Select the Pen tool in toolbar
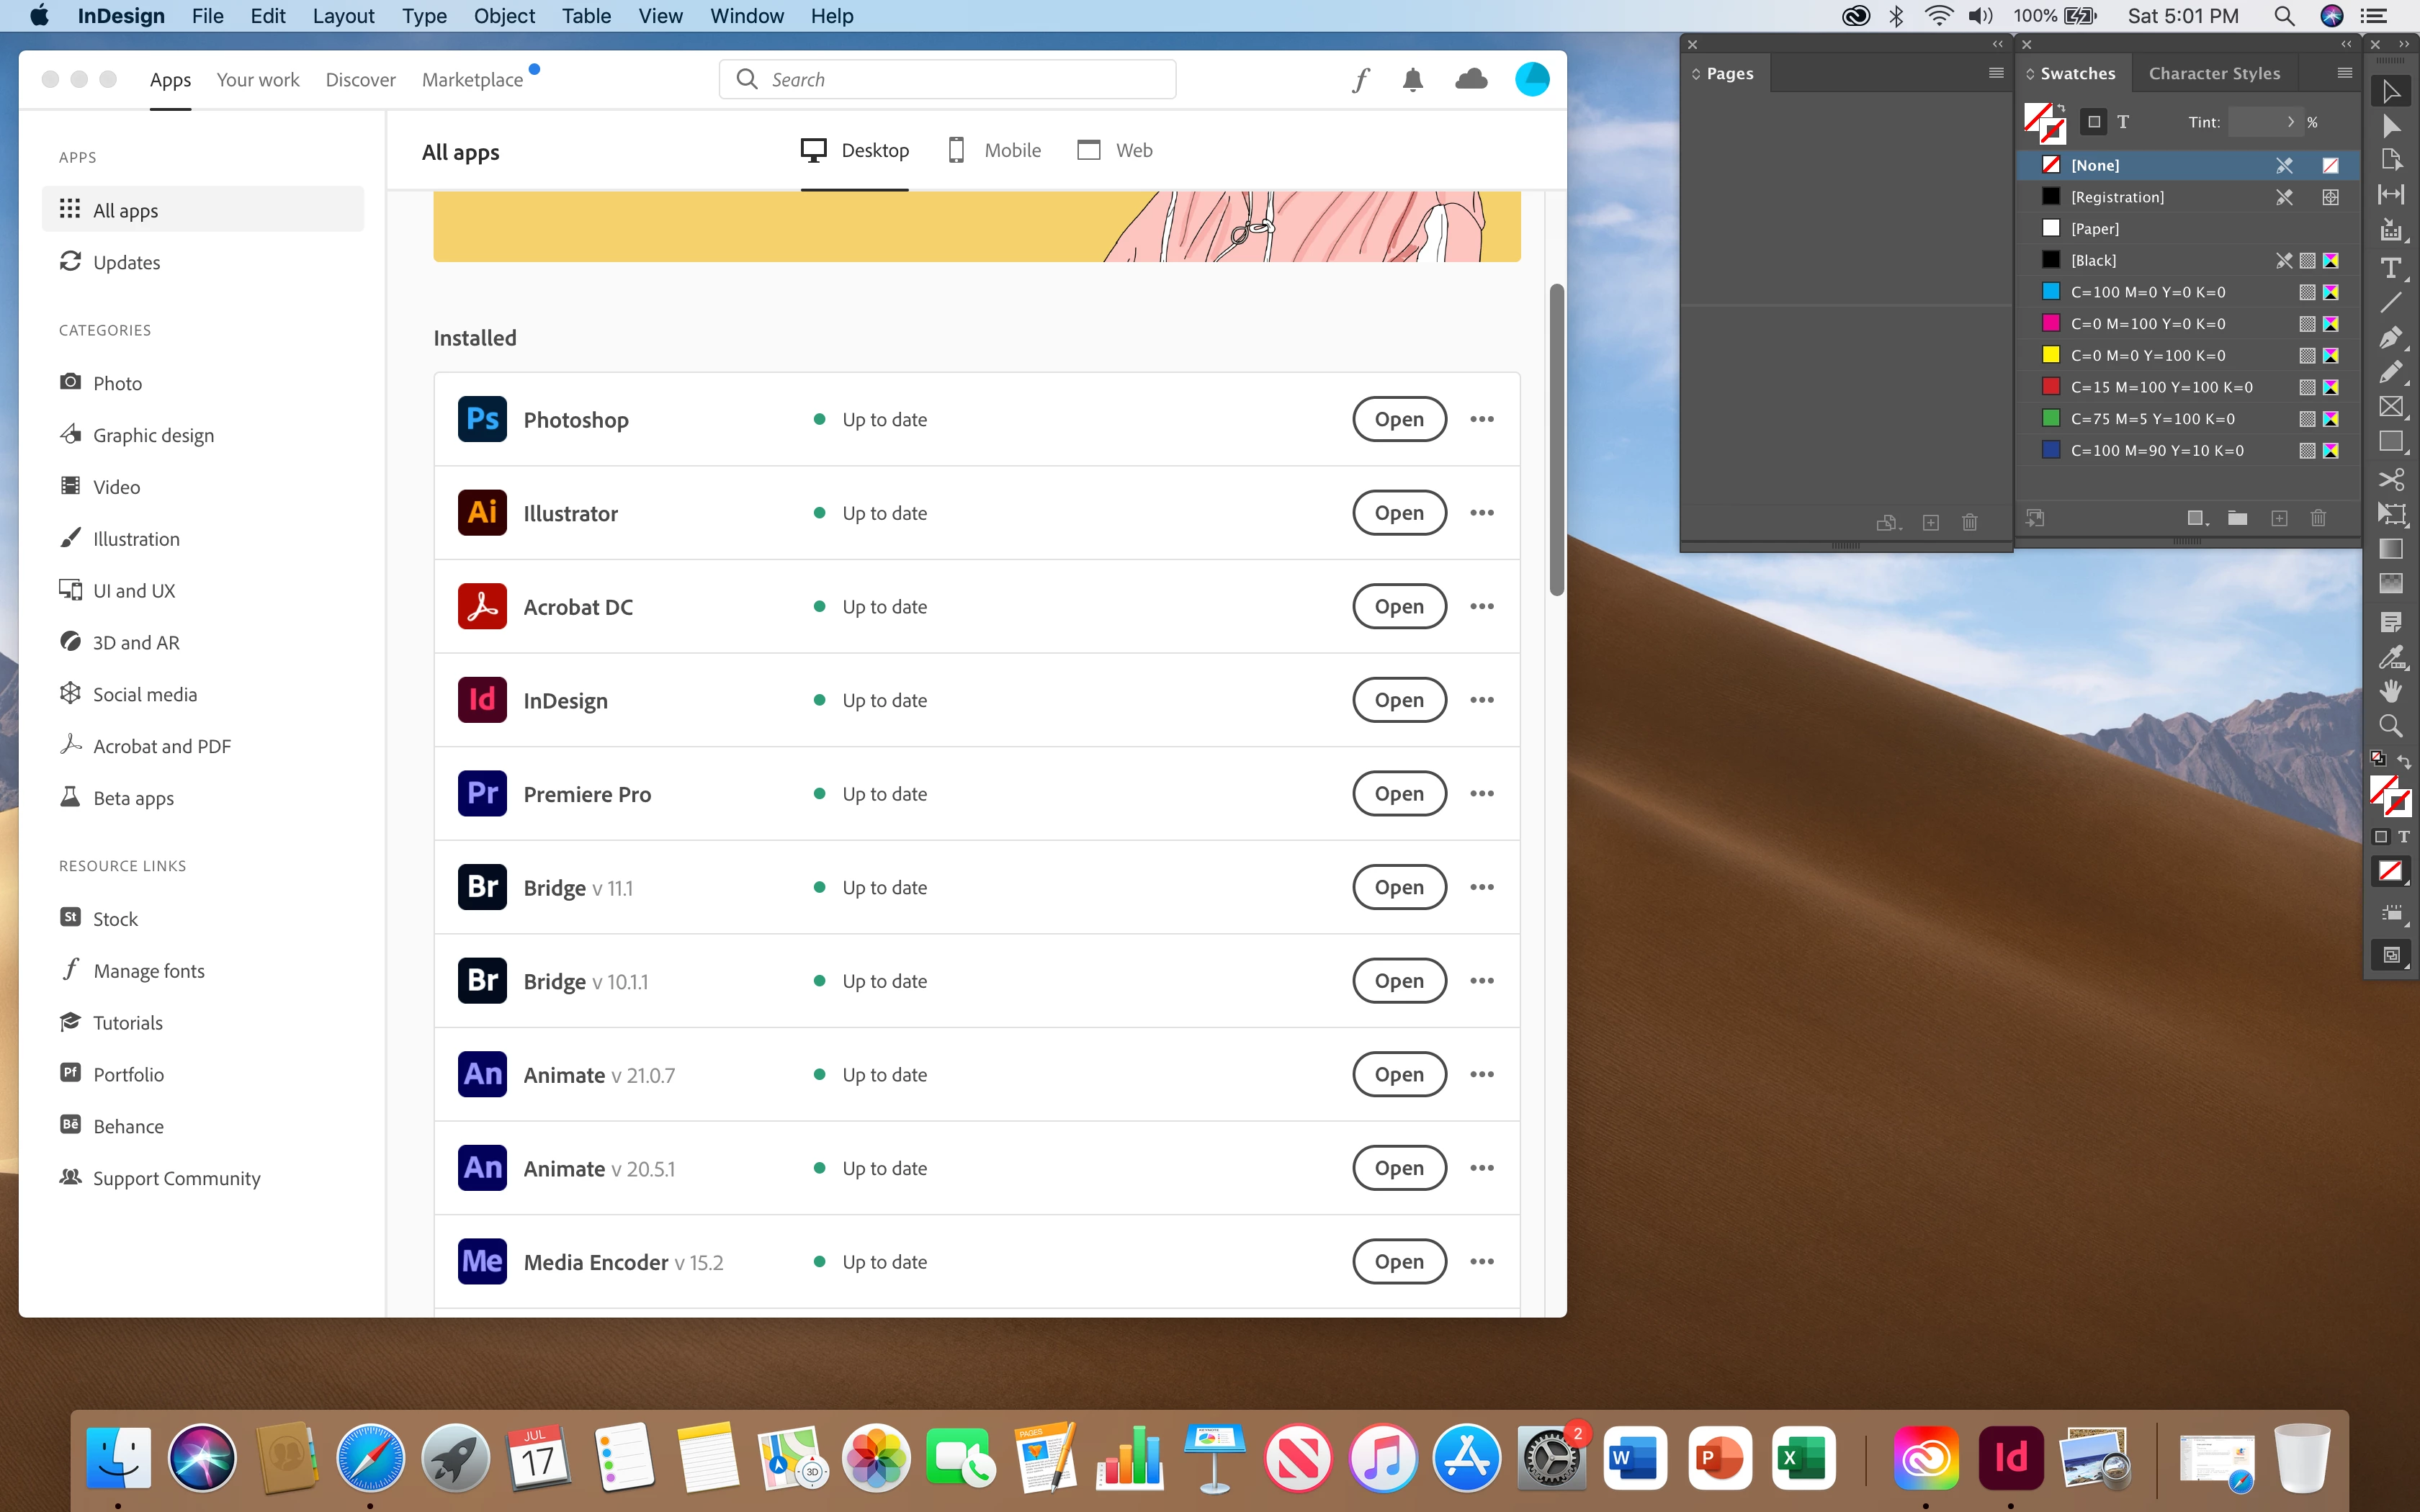Viewport: 2420px width, 1512px height. pyautogui.click(x=2390, y=338)
